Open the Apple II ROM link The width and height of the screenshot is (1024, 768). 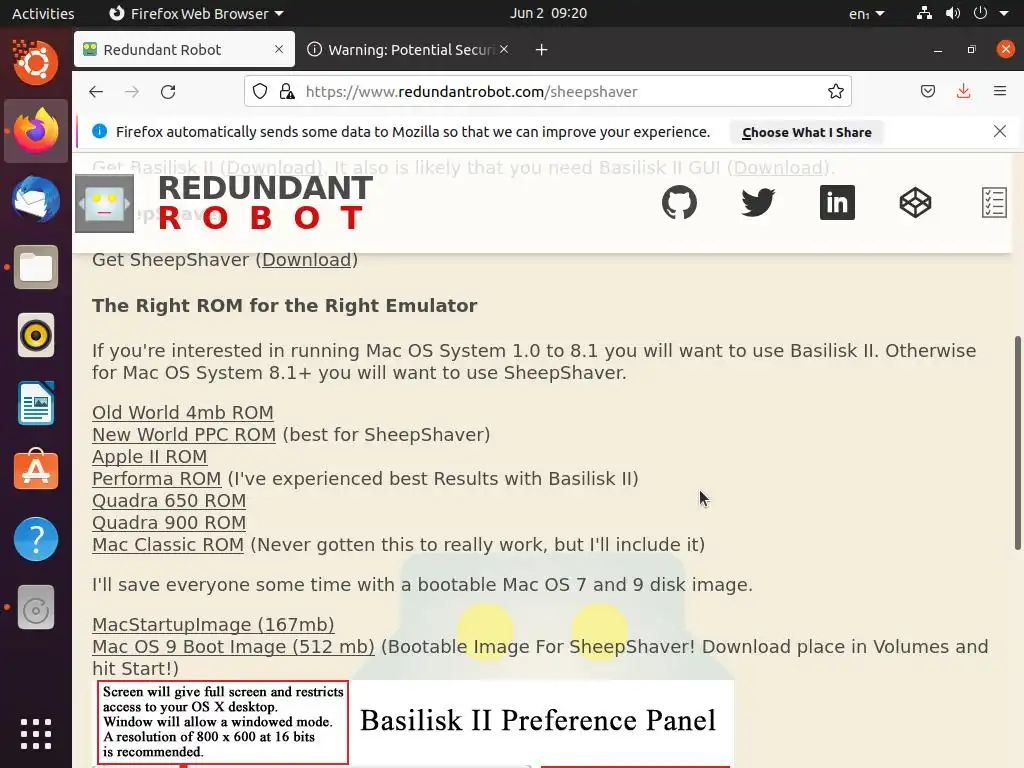click(150, 456)
